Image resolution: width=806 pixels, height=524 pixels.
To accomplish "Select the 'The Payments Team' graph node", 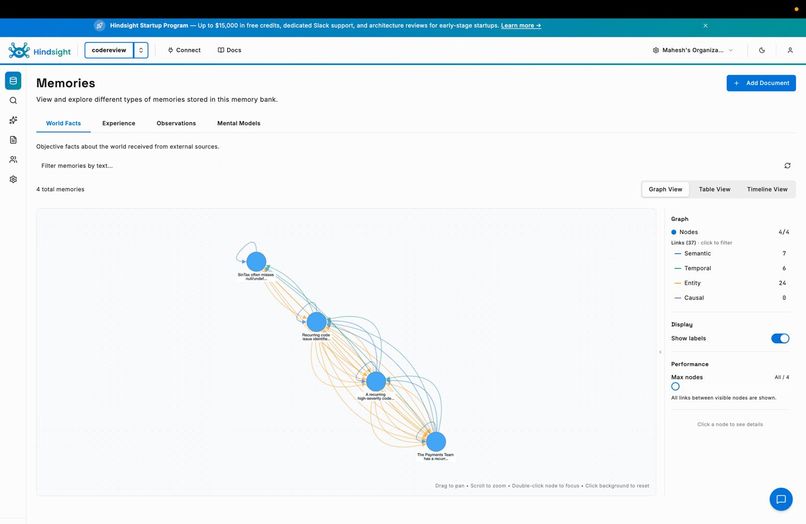I will (436, 442).
